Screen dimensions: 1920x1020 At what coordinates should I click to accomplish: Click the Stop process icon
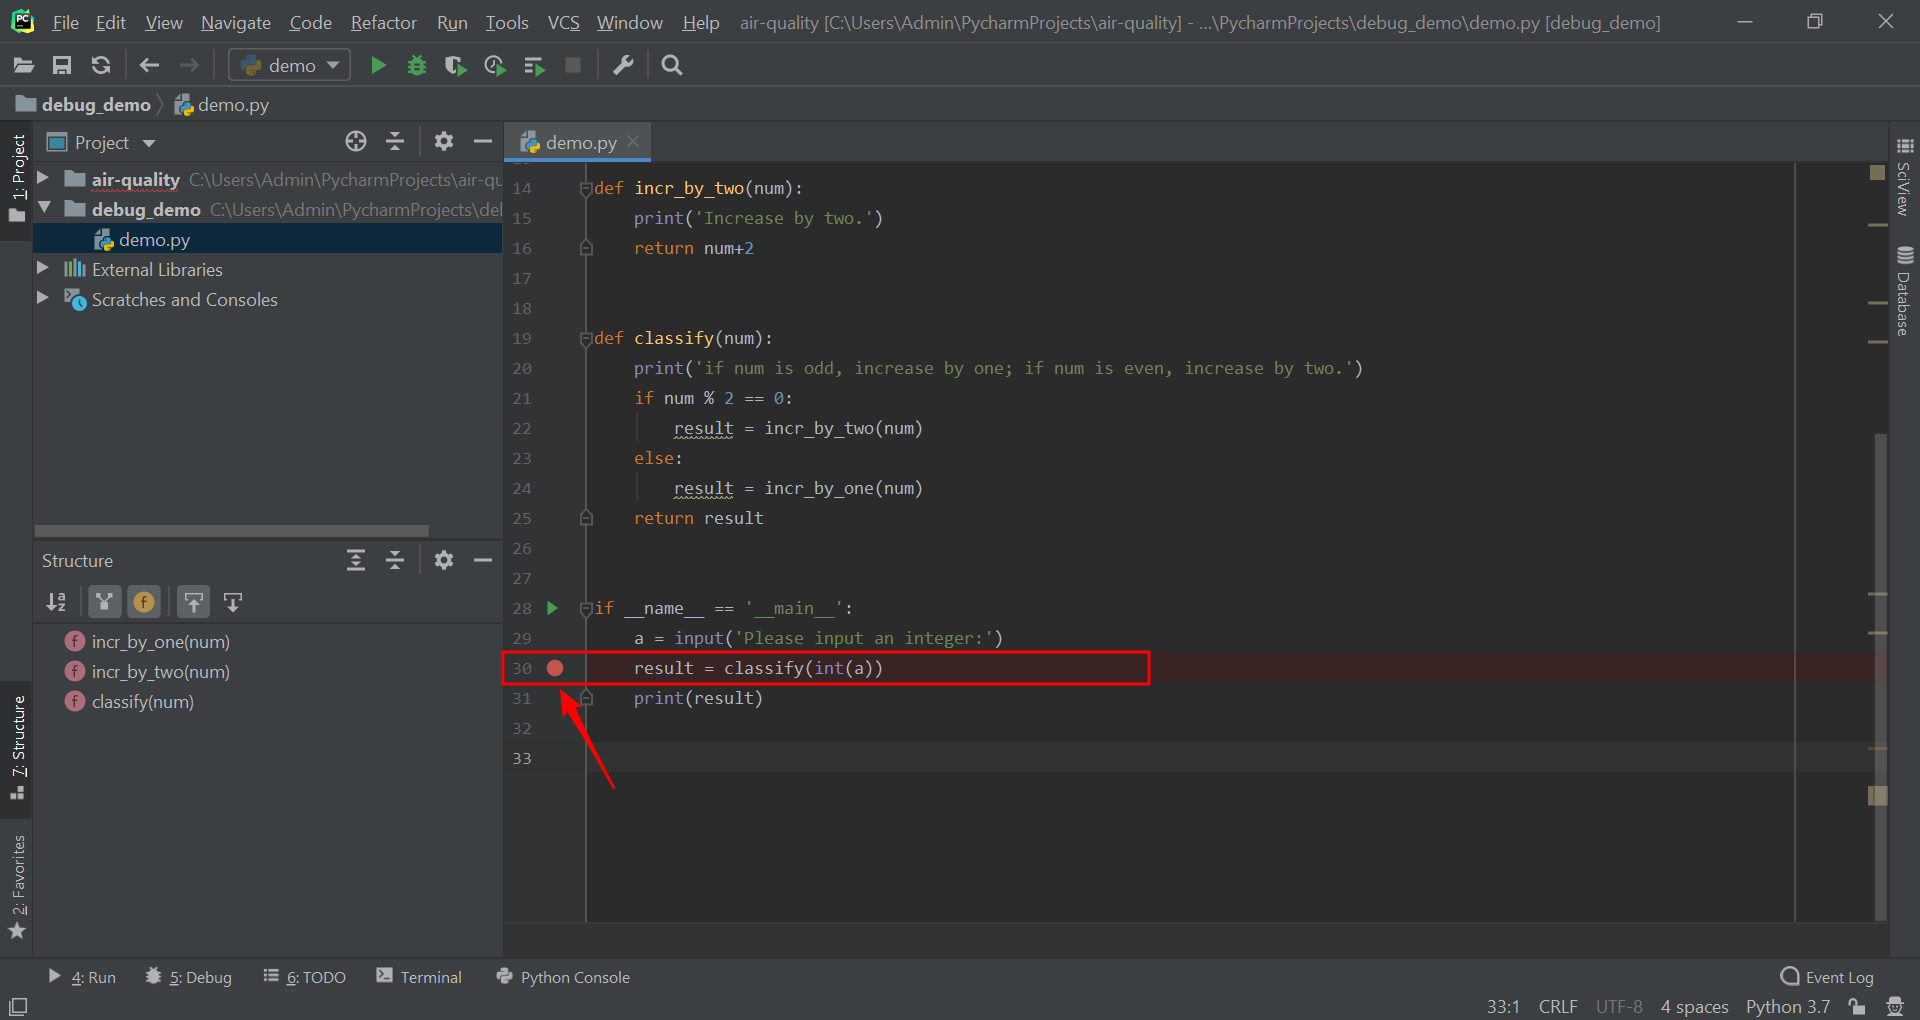tap(573, 64)
